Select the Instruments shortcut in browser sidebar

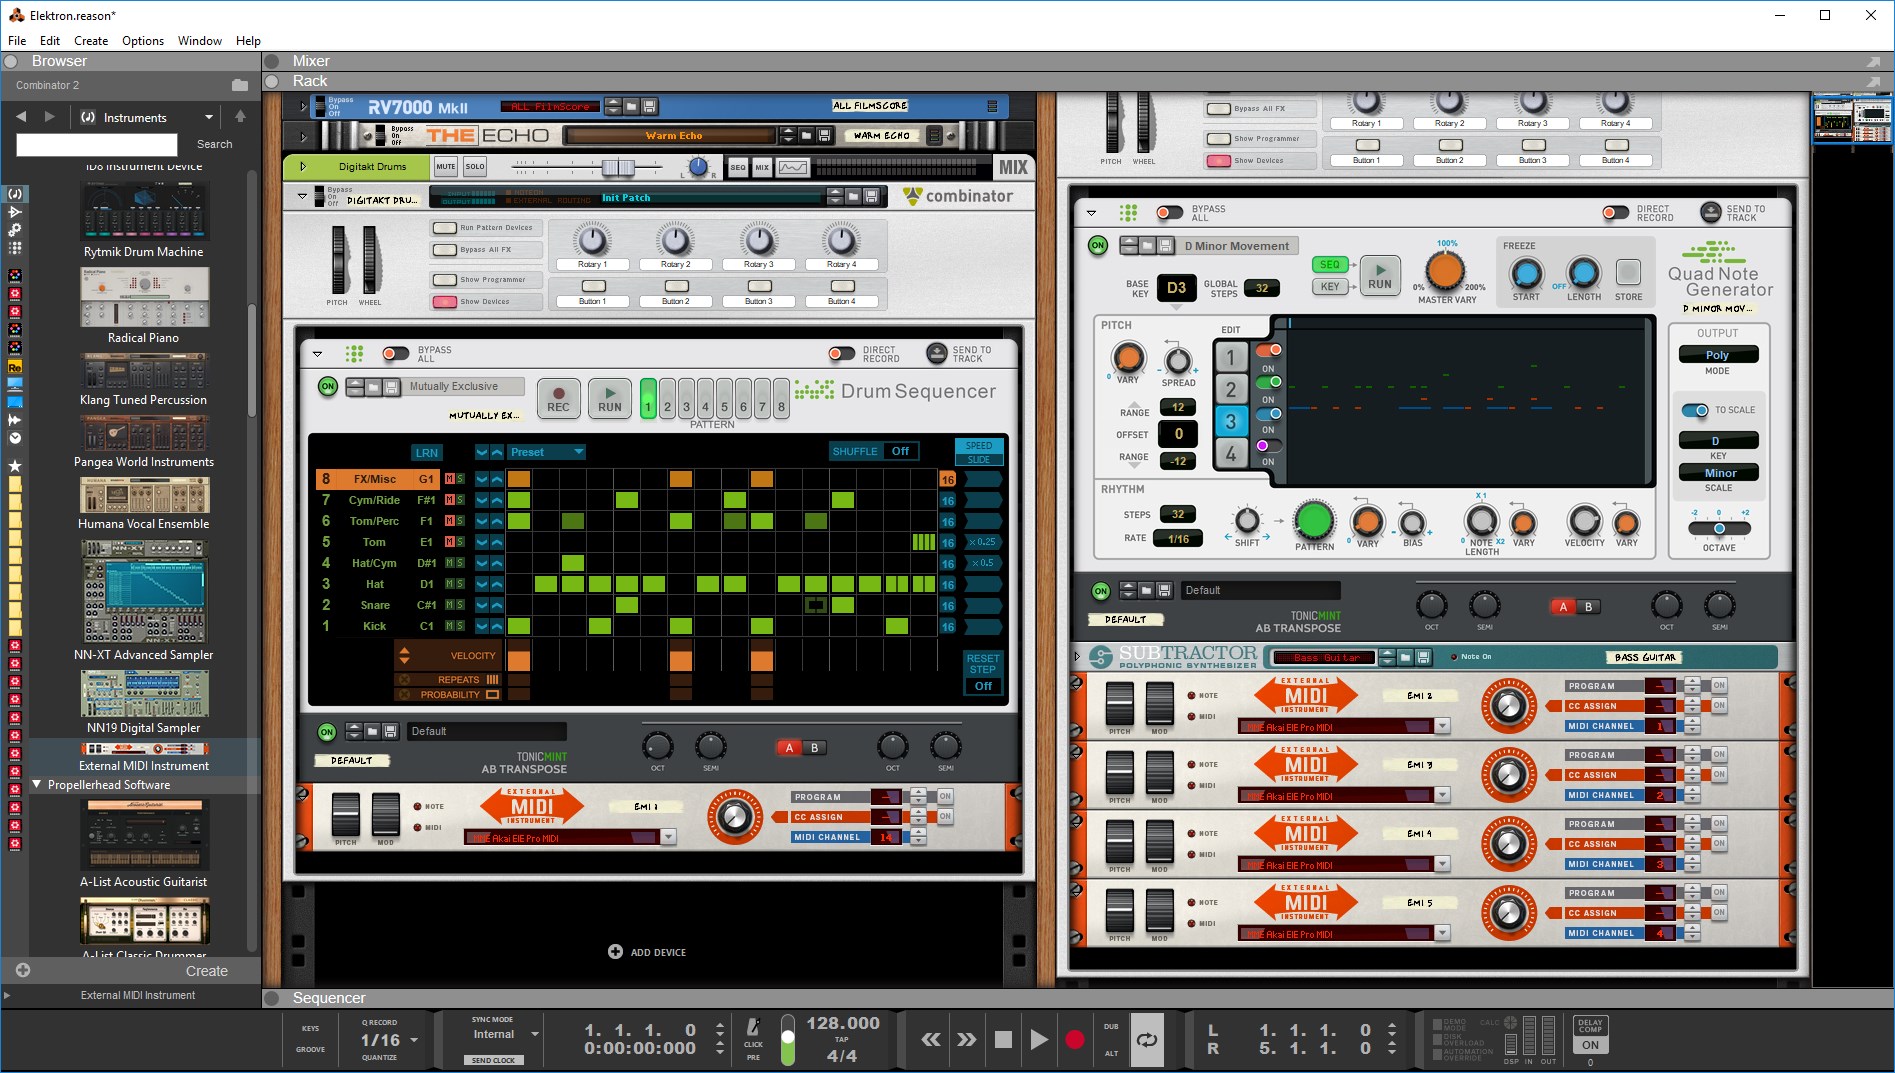click(x=15, y=194)
